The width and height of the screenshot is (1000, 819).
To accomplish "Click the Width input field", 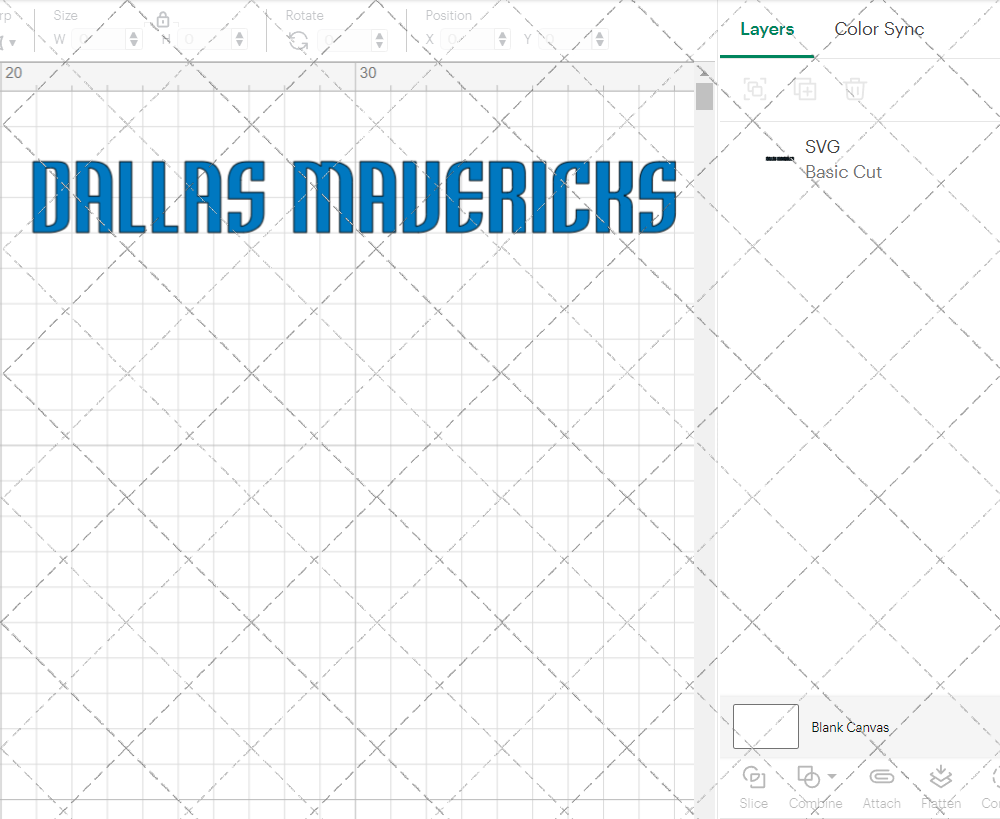I will (99, 40).
